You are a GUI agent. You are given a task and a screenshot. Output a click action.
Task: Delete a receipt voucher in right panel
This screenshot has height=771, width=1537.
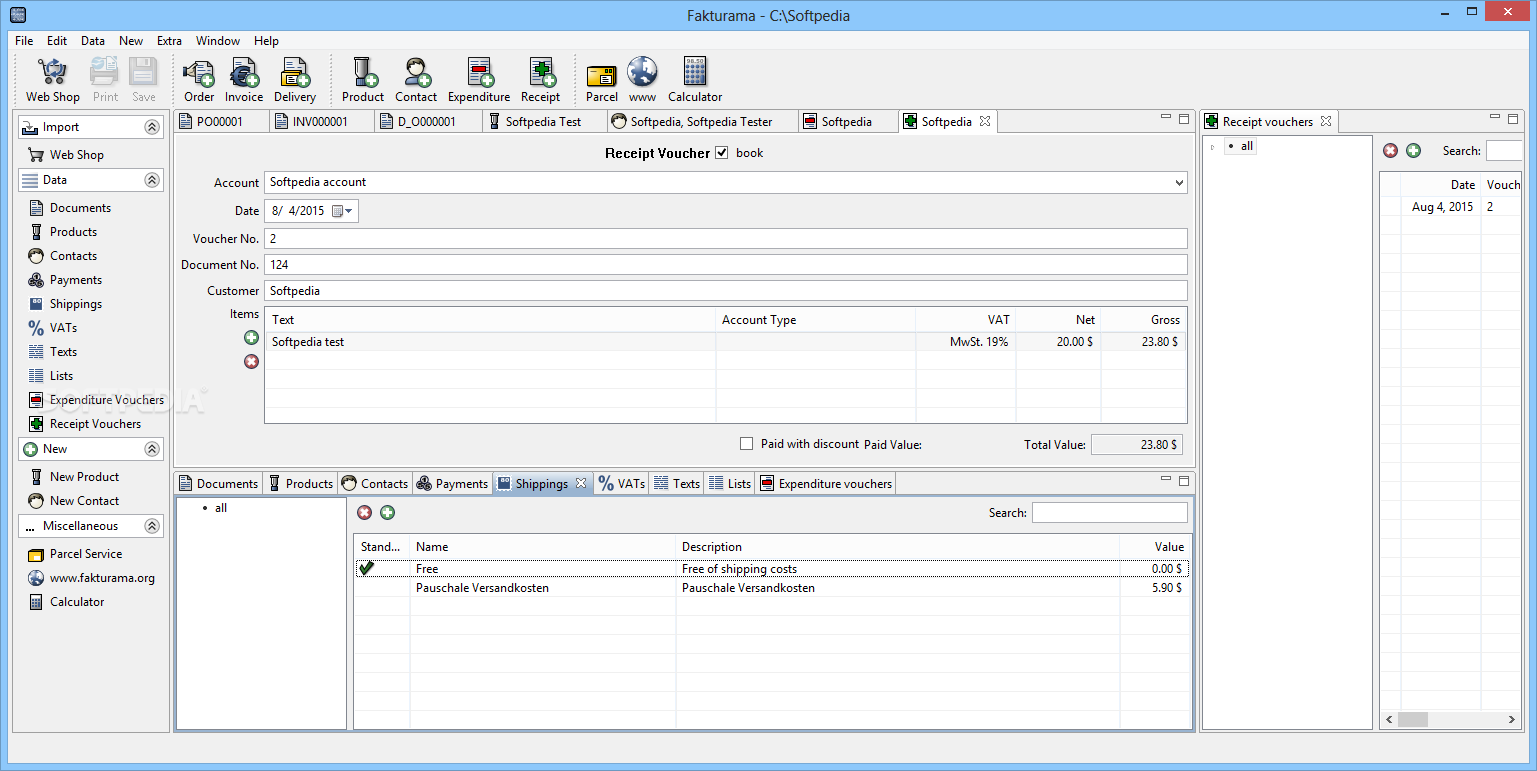1390,151
